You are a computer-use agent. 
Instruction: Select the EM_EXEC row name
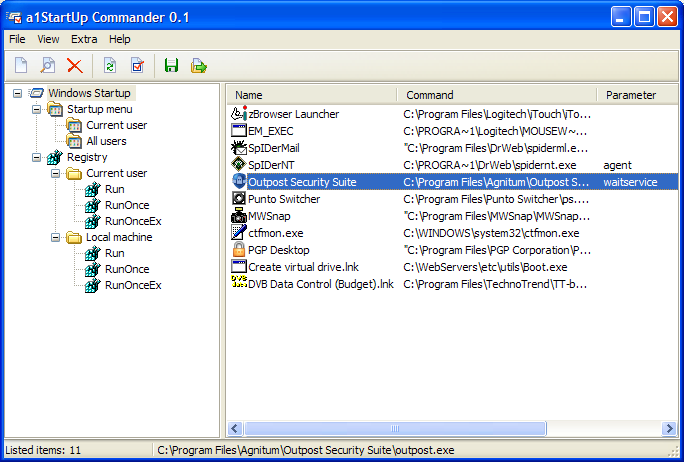[270, 131]
